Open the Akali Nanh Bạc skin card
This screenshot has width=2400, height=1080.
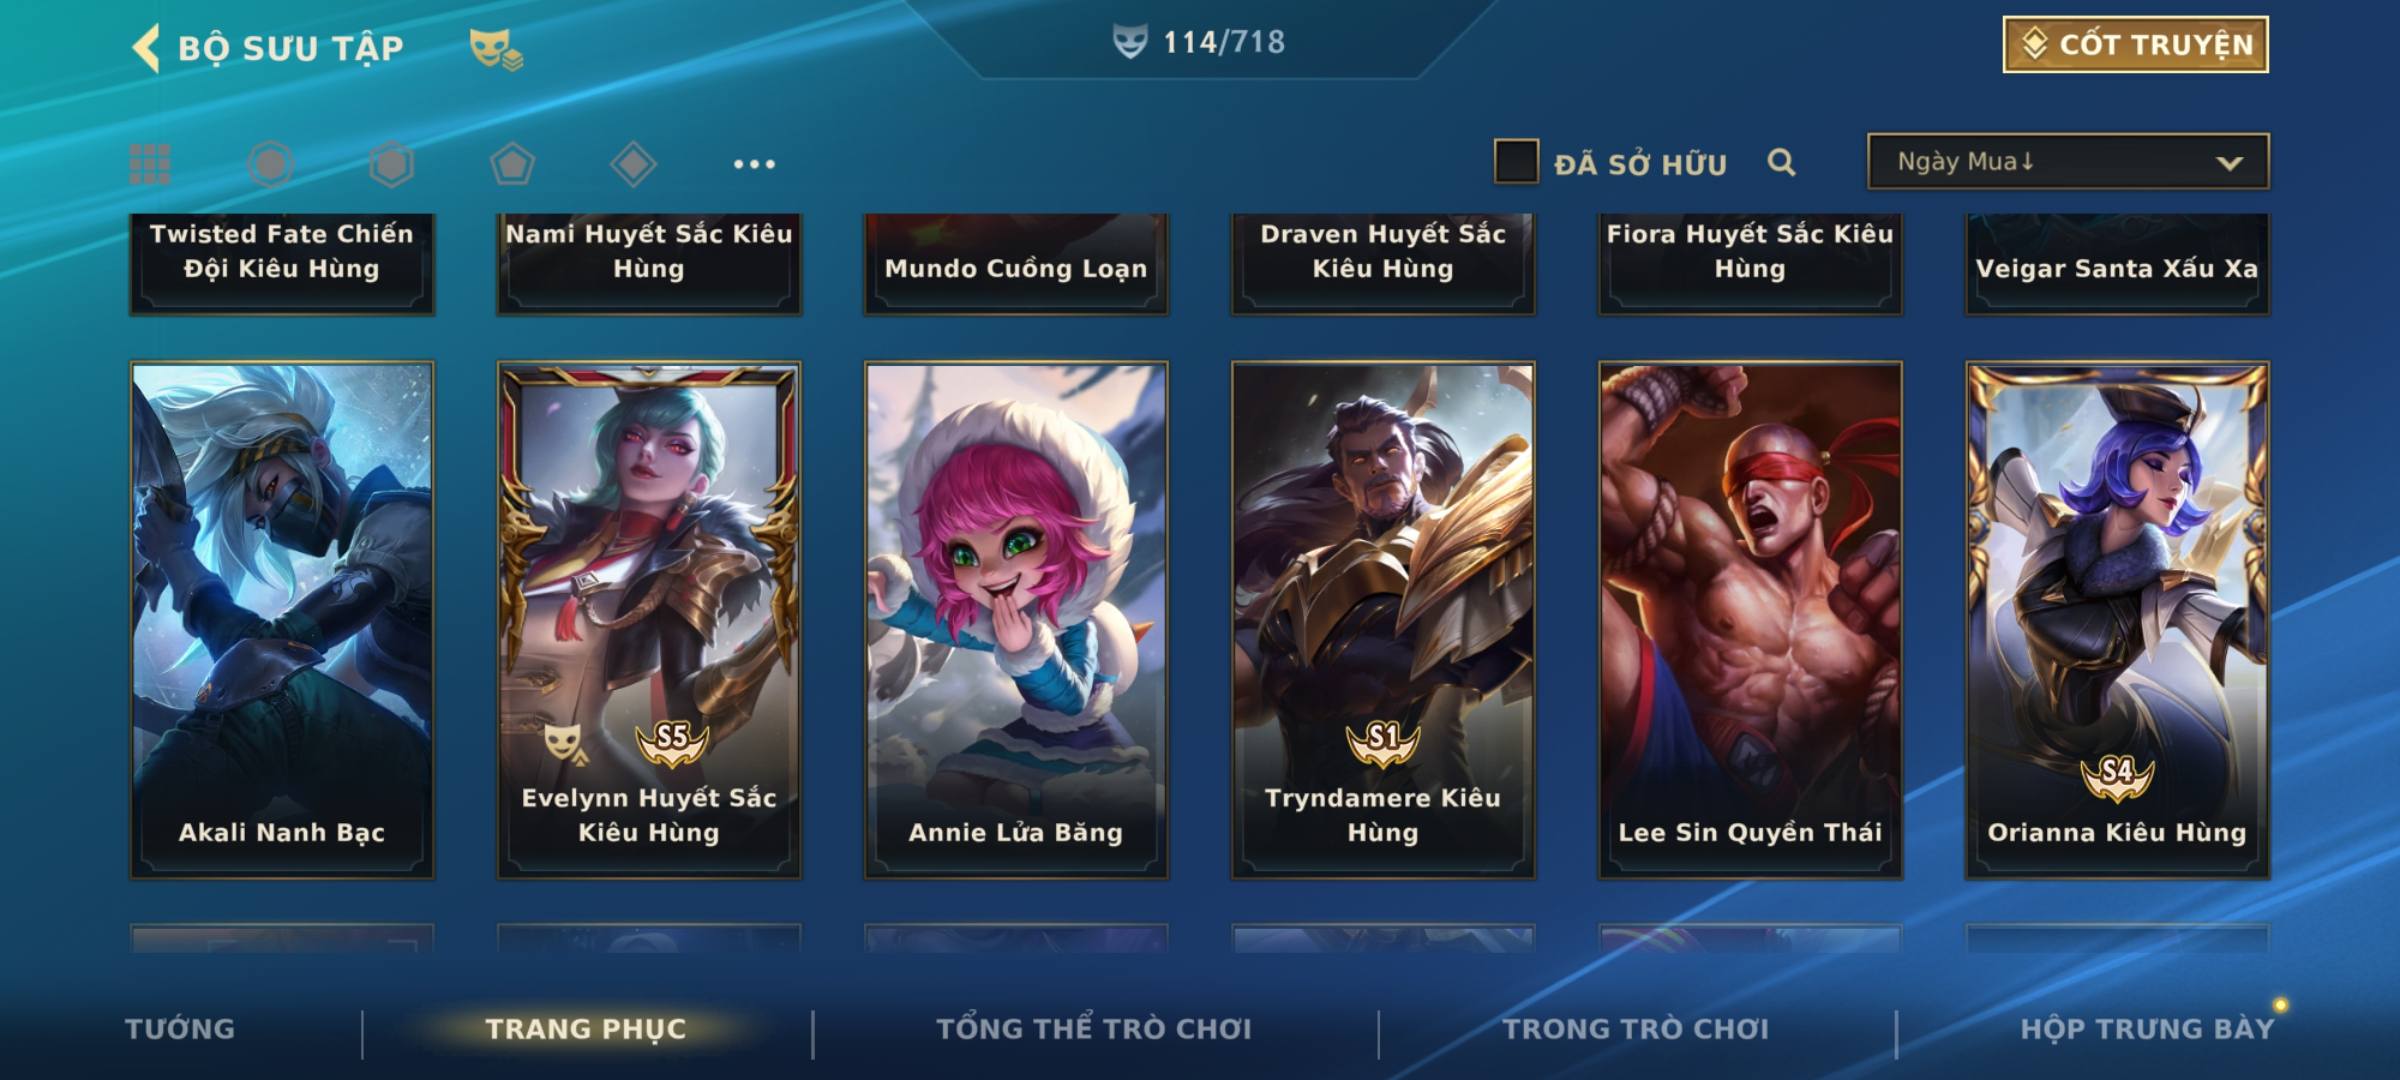[x=282, y=620]
